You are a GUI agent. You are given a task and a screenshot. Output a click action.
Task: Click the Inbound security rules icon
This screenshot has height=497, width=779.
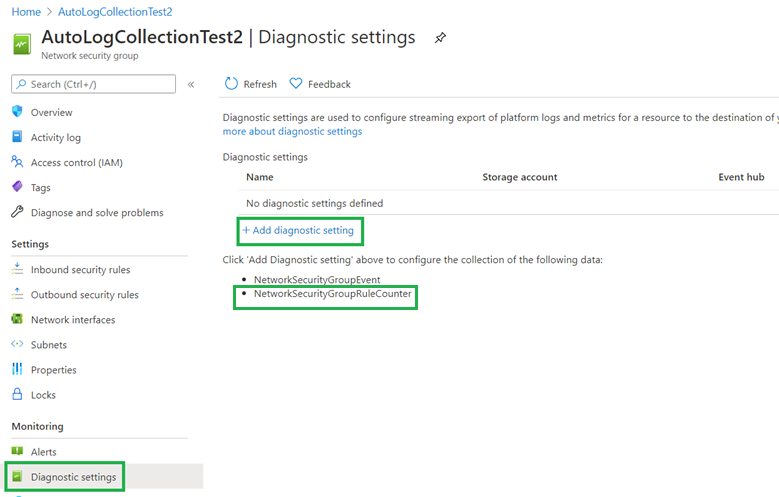17,269
